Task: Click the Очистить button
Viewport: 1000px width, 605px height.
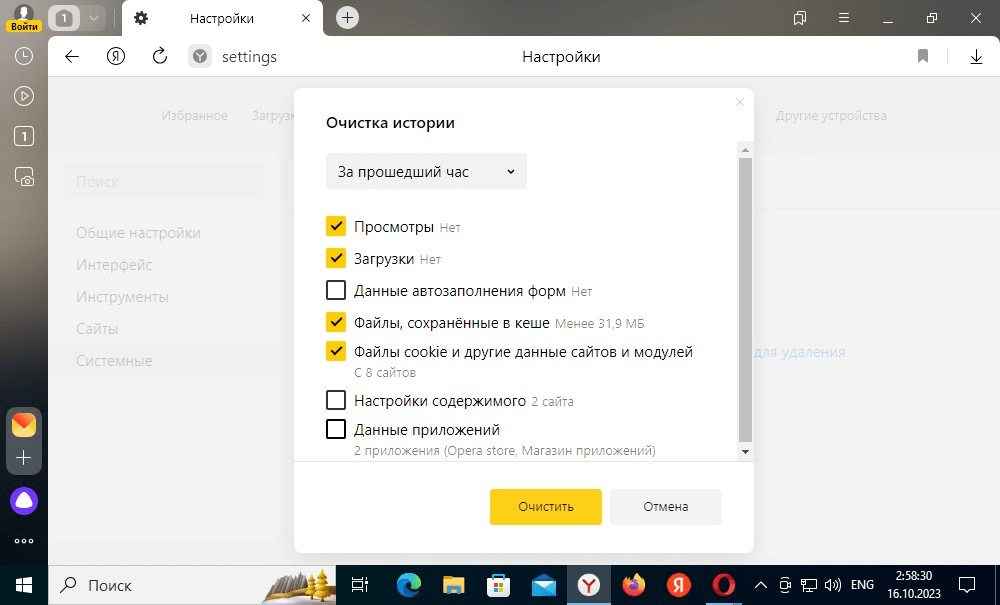Action: pos(546,507)
